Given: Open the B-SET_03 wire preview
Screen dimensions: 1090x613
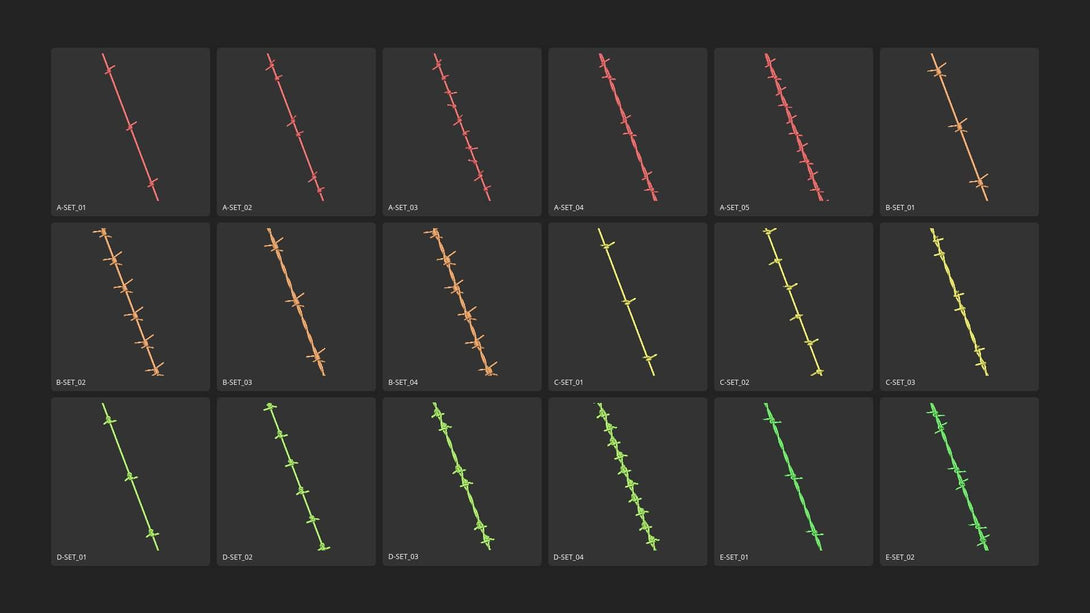Looking at the screenshot, I should (296, 306).
